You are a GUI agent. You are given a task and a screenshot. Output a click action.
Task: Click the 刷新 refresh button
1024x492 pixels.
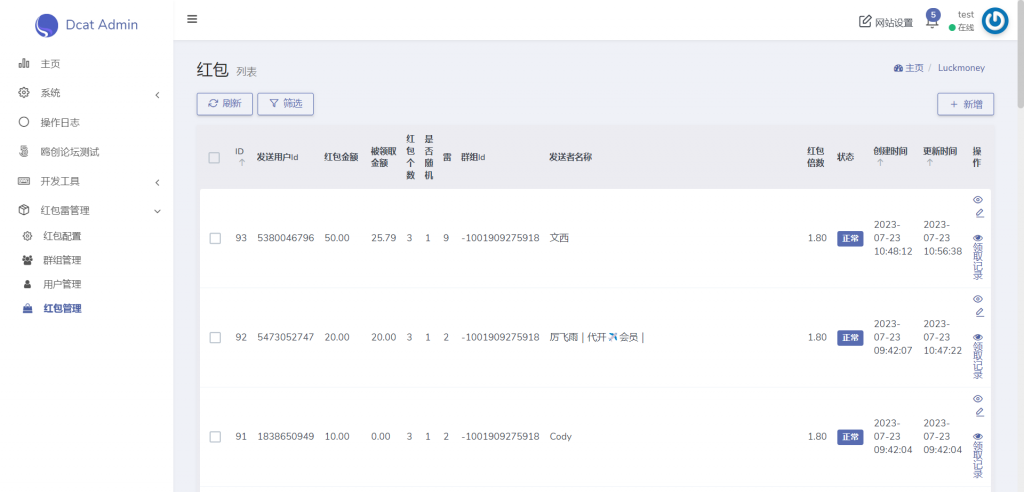pos(225,104)
